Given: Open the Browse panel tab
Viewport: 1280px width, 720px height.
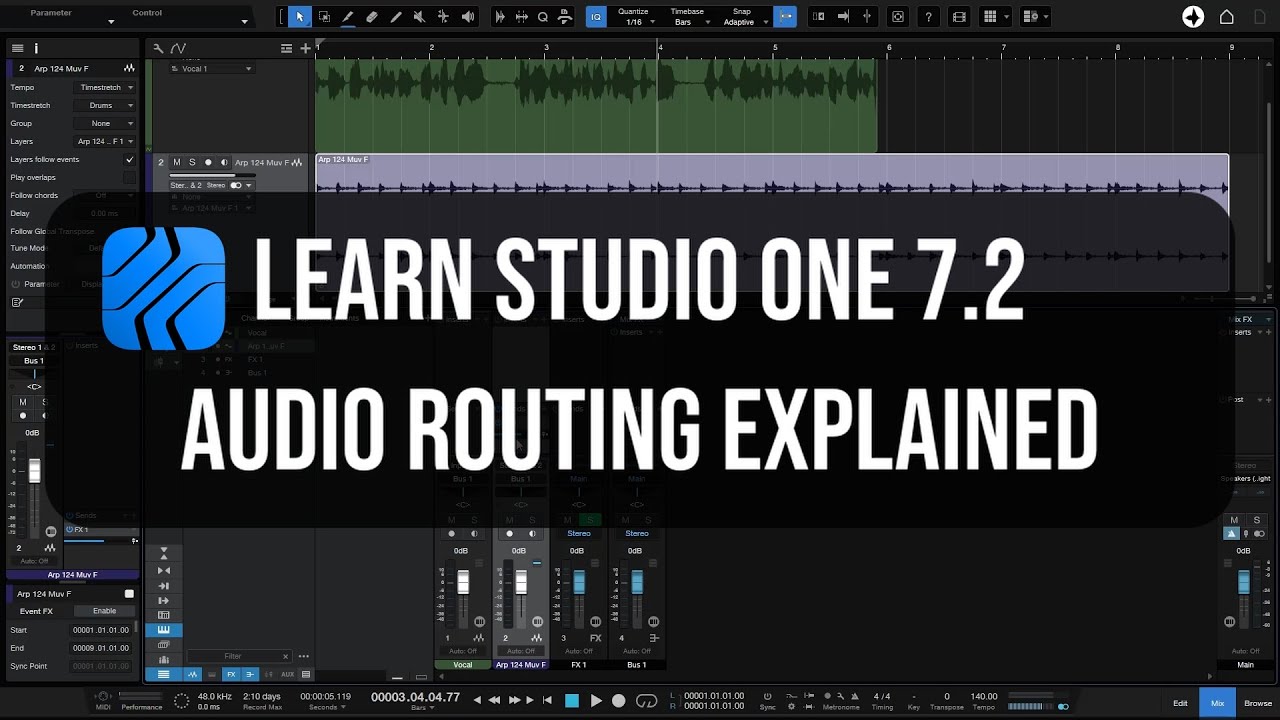Looking at the screenshot, I should point(1258,703).
